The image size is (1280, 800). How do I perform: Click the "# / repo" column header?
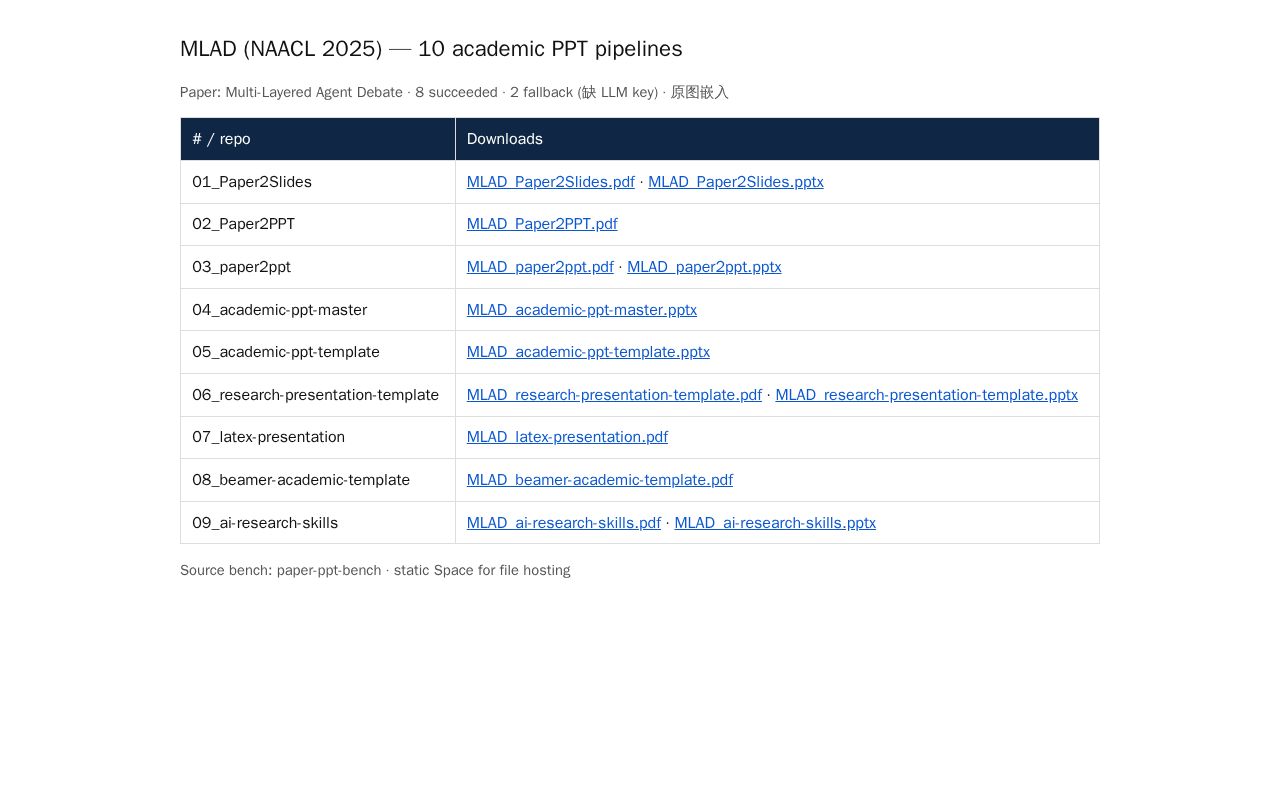pos(318,139)
